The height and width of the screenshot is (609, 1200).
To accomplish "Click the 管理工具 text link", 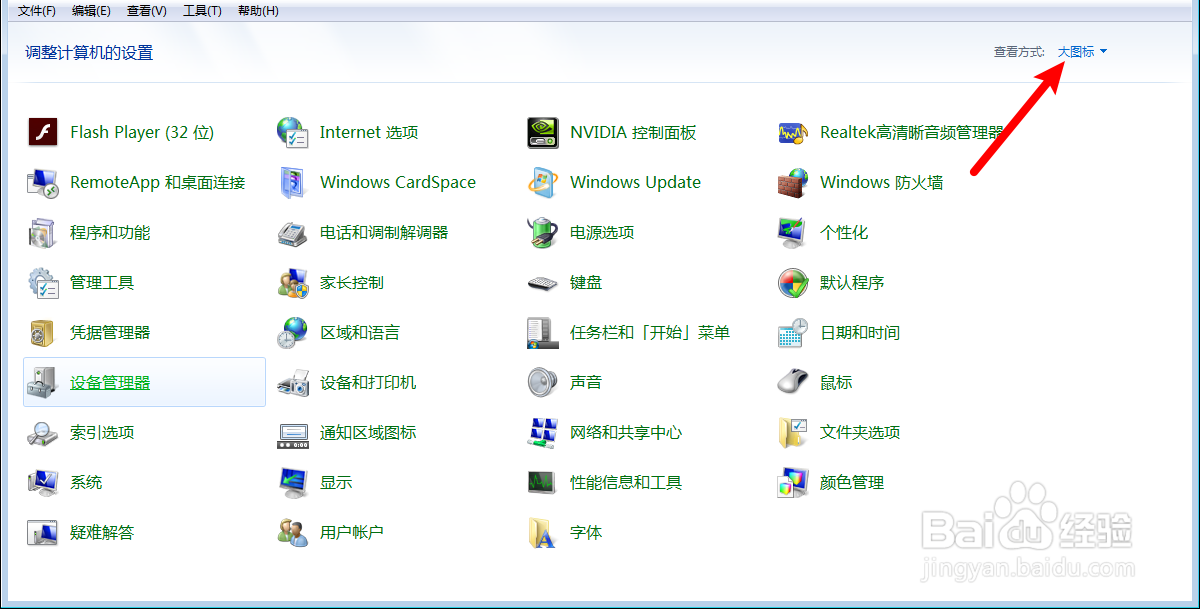I will (x=102, y=282).
